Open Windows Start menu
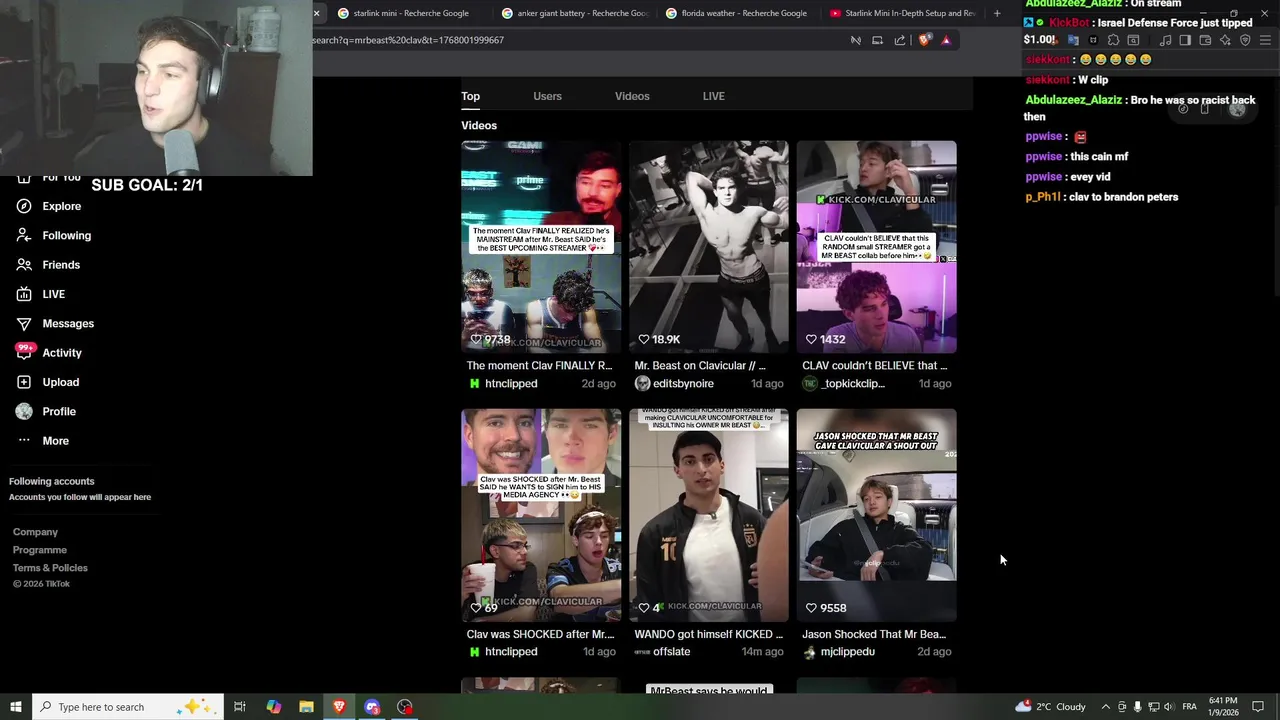 15,707
